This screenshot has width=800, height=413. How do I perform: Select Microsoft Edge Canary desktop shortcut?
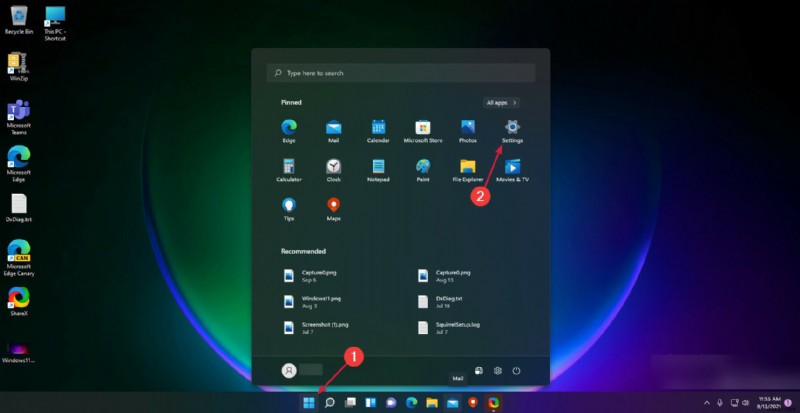click(19, 258)
